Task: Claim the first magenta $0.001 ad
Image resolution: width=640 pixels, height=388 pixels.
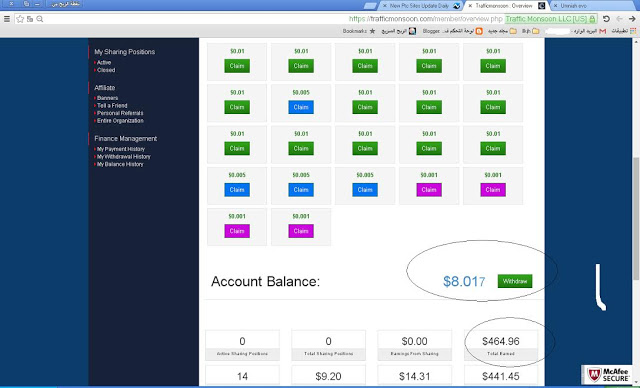Action: pos(429,190)
